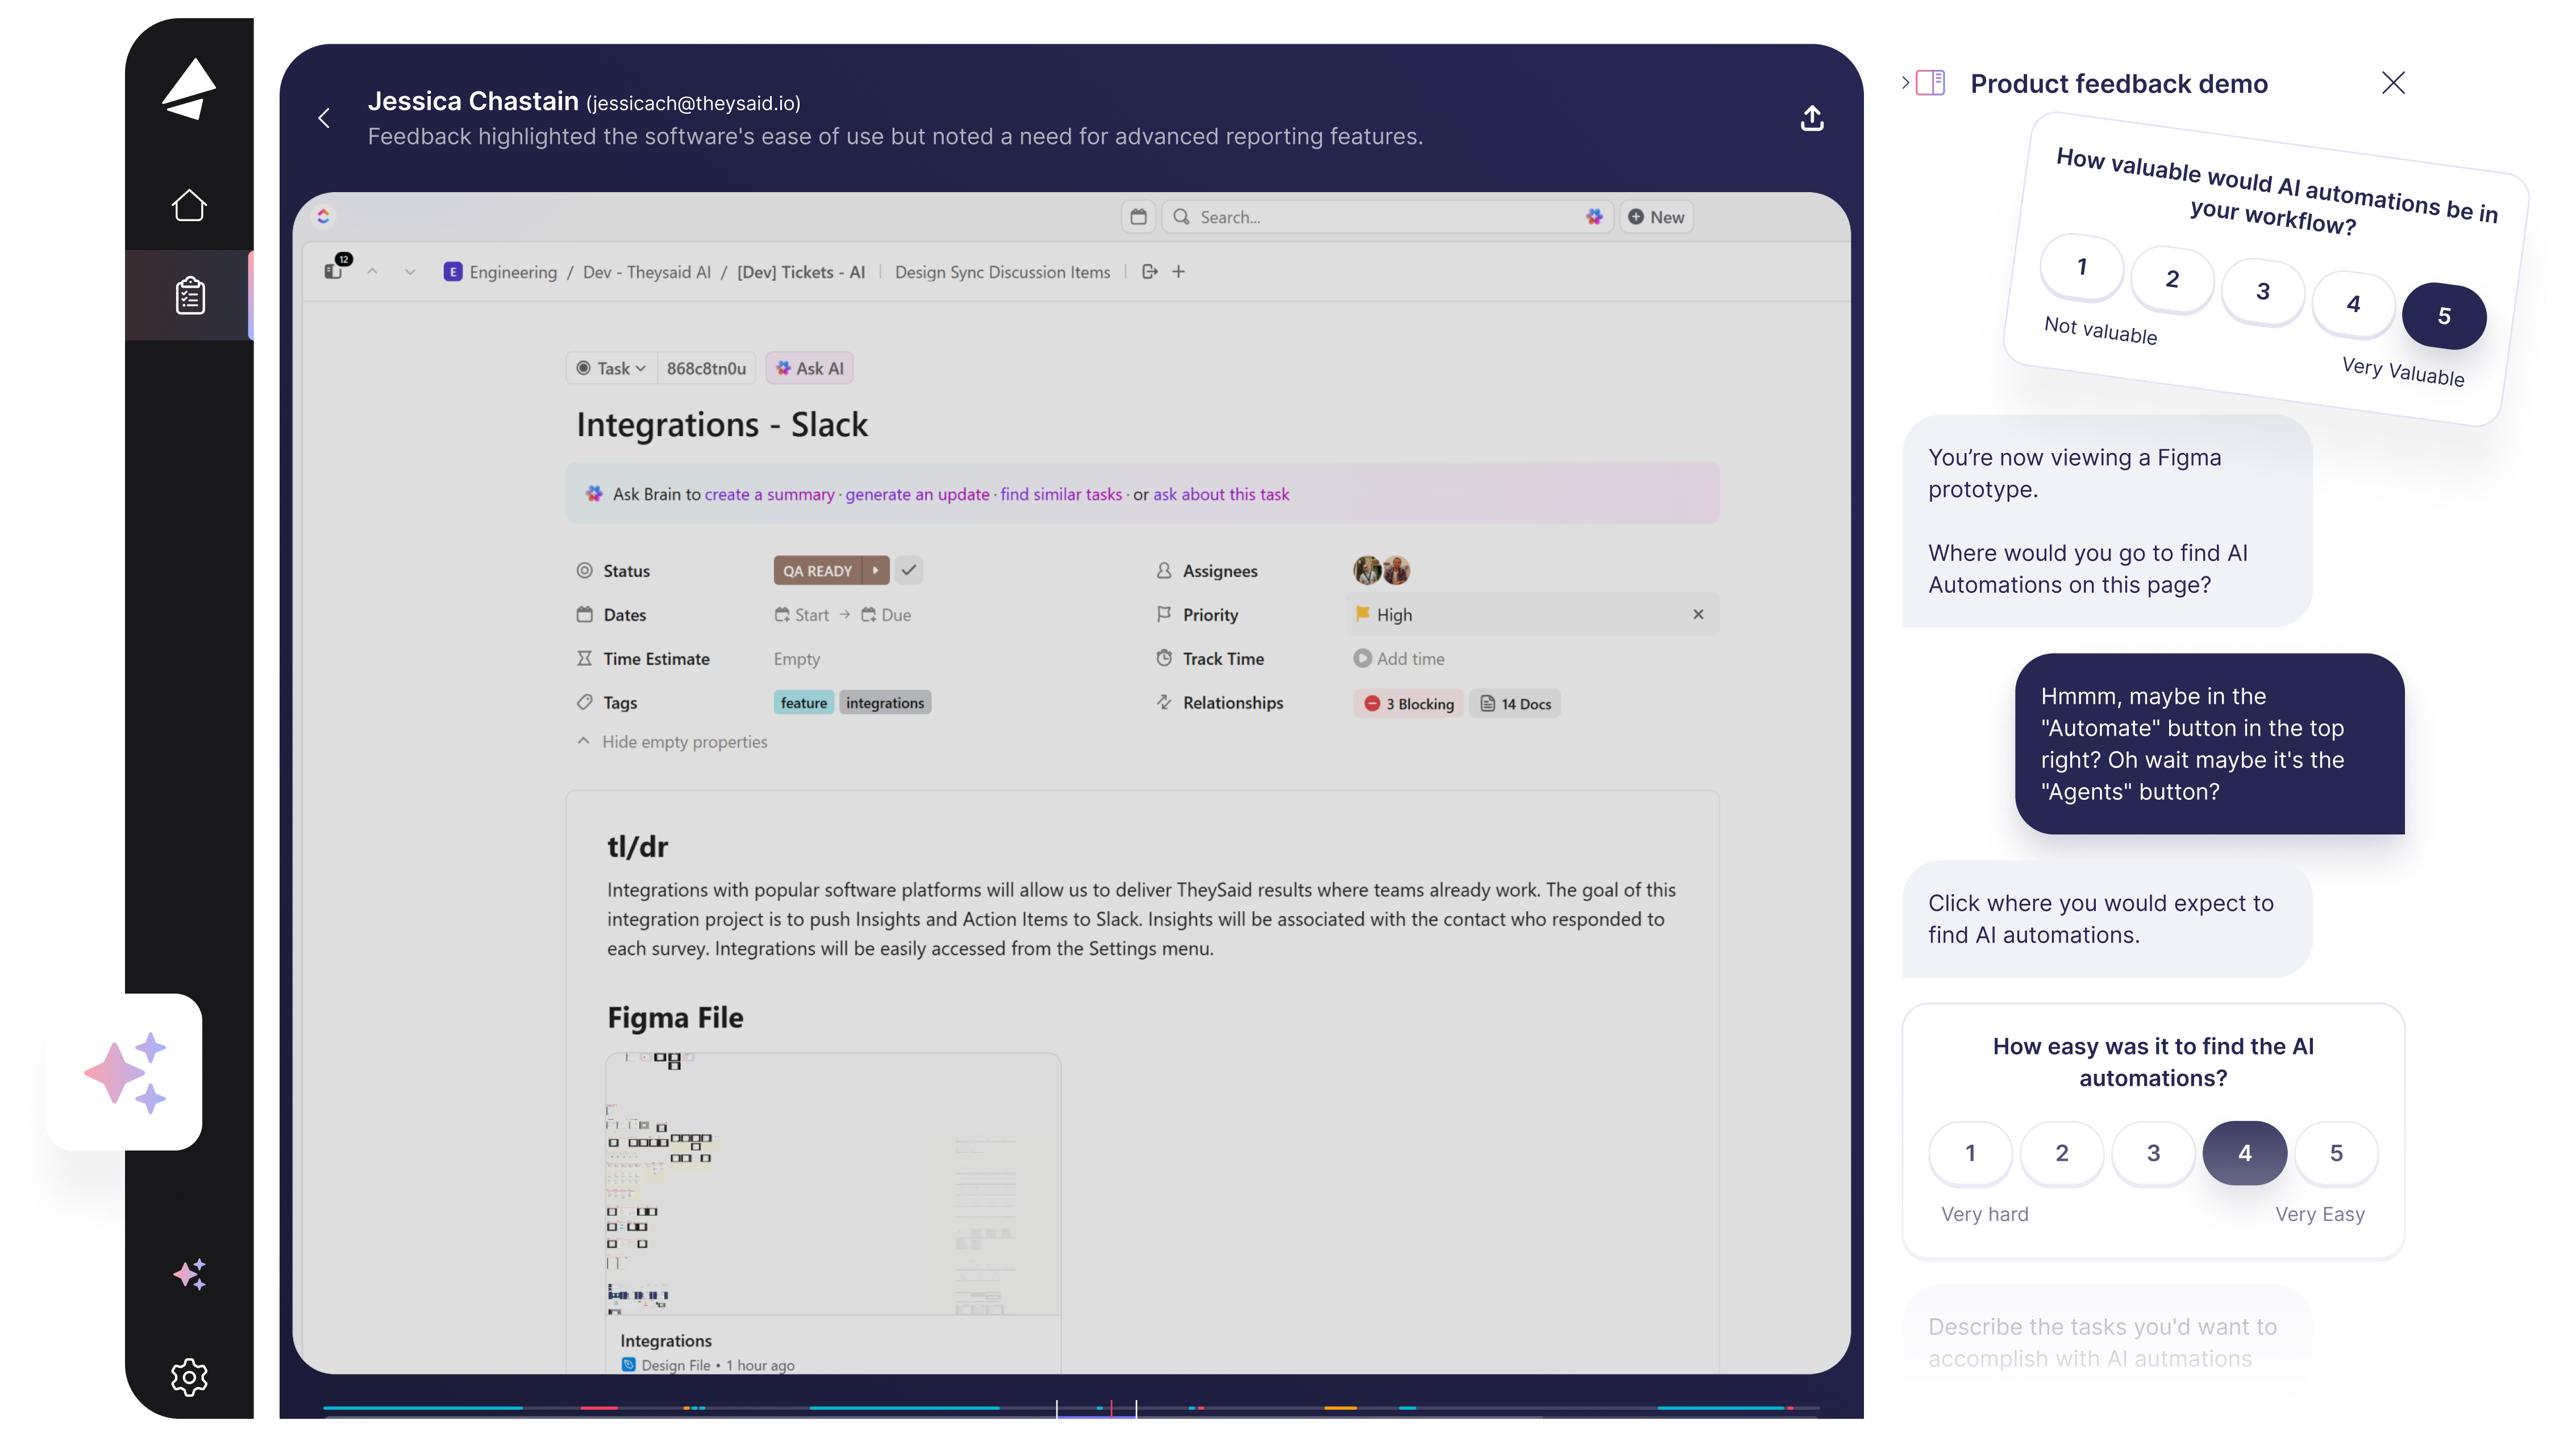Click the small AI sparkles sidebar icon
The image size is (2576, 1437).
click(x=189, y=1274)
